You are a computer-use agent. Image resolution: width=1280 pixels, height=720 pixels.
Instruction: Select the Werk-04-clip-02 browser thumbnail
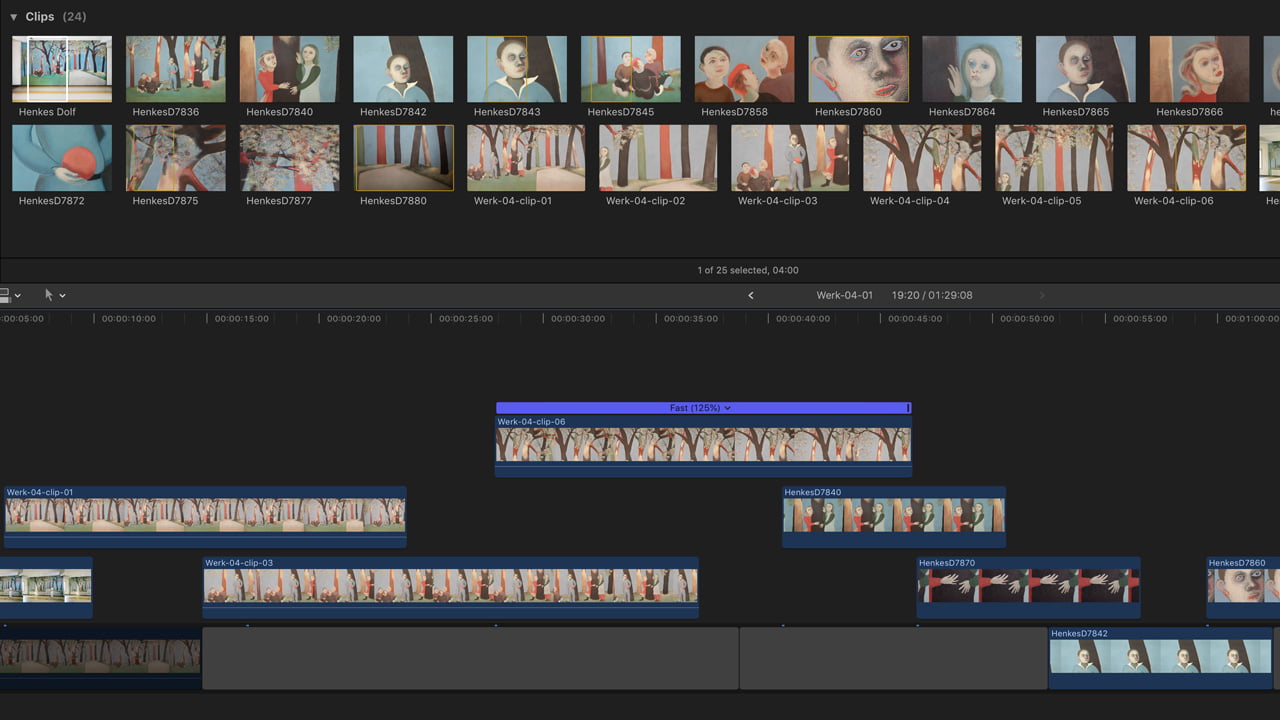(x=658, y=158)
